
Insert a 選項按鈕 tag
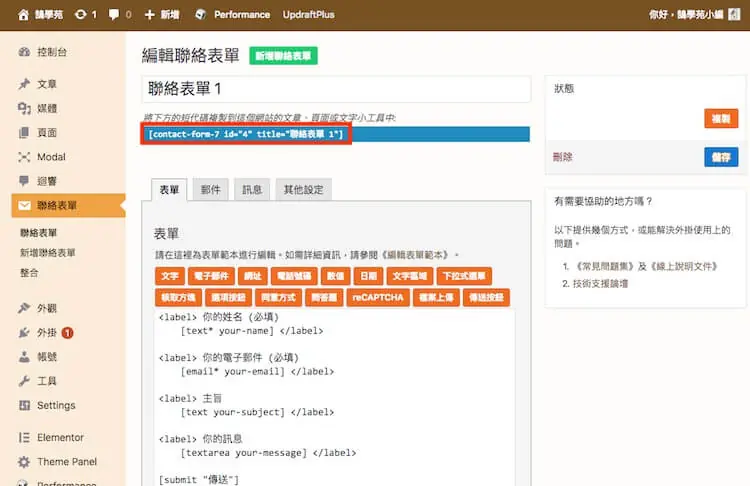point(228,298)
